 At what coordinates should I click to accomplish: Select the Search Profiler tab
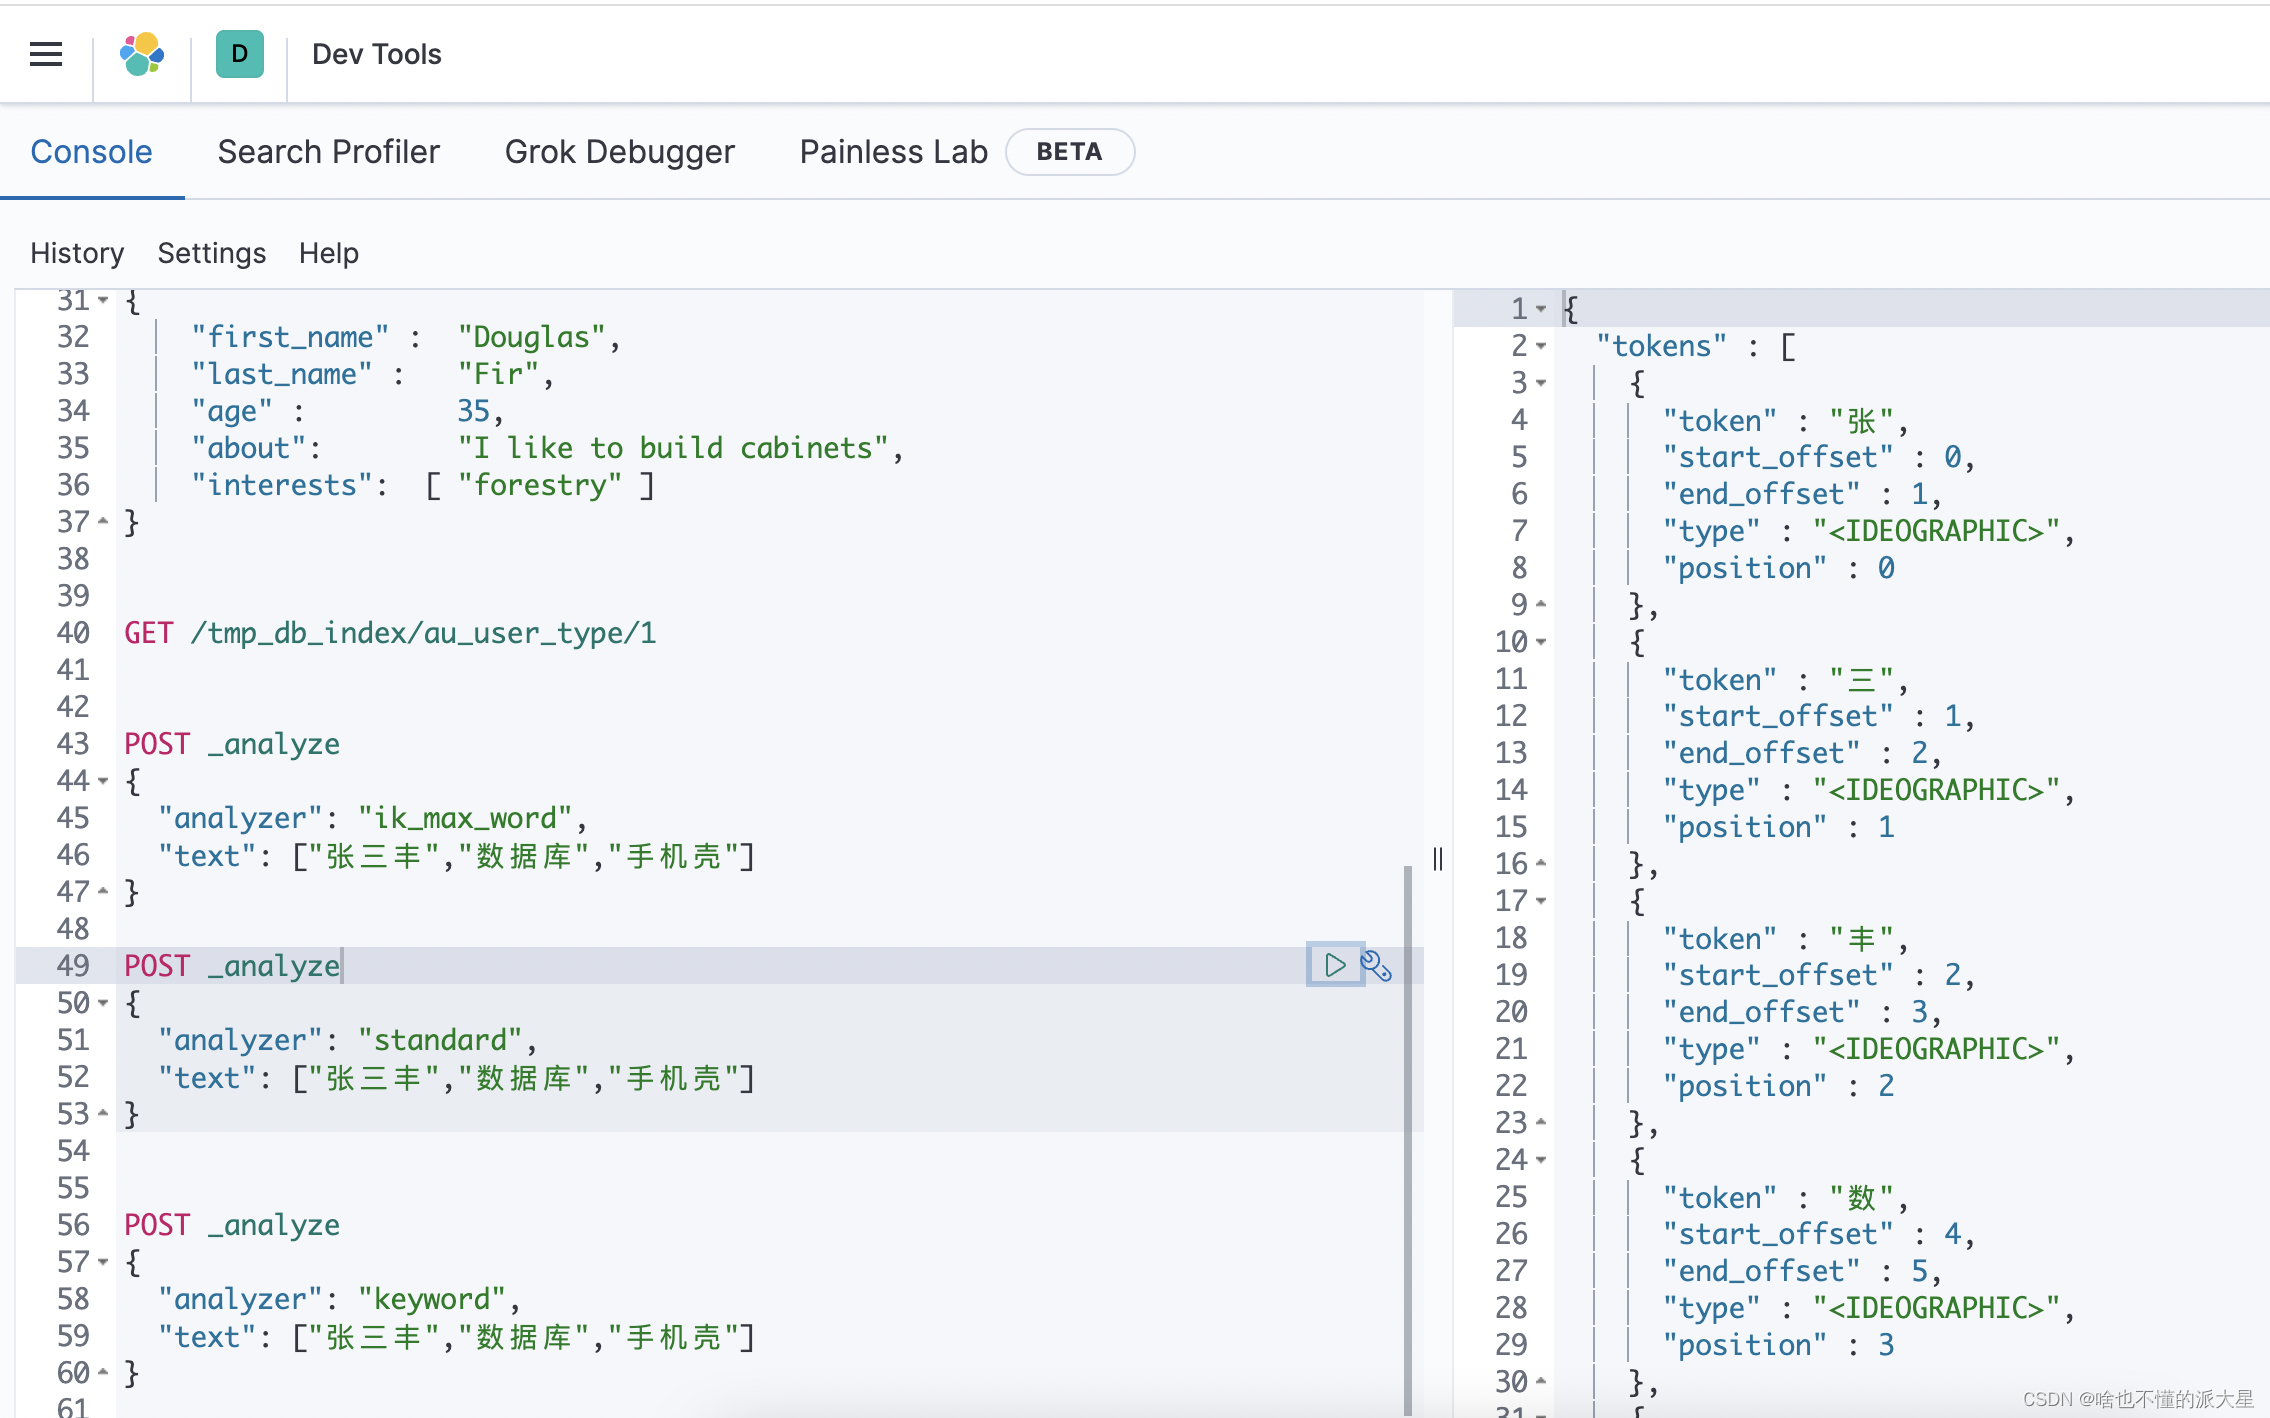click(328, 150)
